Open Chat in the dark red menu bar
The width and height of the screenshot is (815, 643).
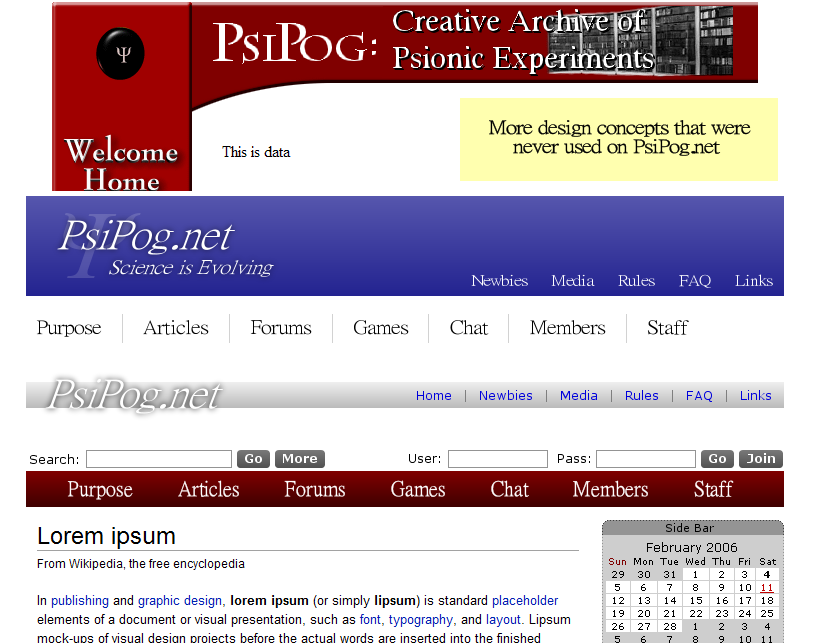point(510,490)
